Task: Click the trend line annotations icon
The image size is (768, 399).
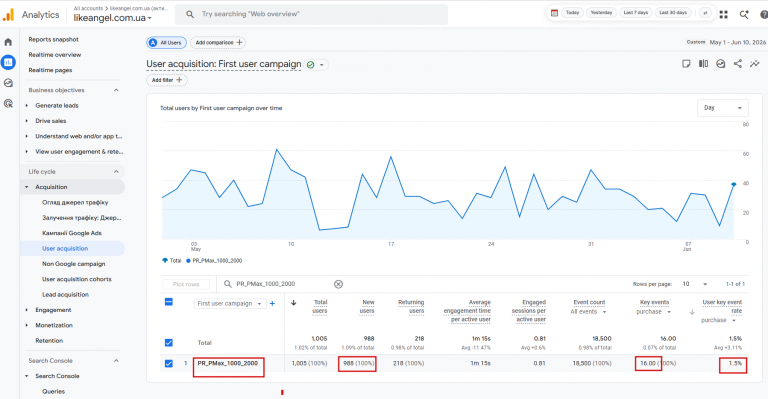Action: coord(754,64)
